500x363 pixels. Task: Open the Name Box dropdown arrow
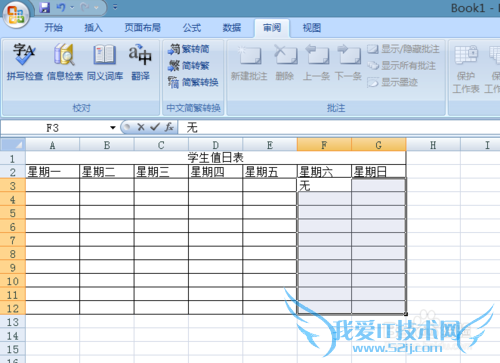click(x=113, y=128)
